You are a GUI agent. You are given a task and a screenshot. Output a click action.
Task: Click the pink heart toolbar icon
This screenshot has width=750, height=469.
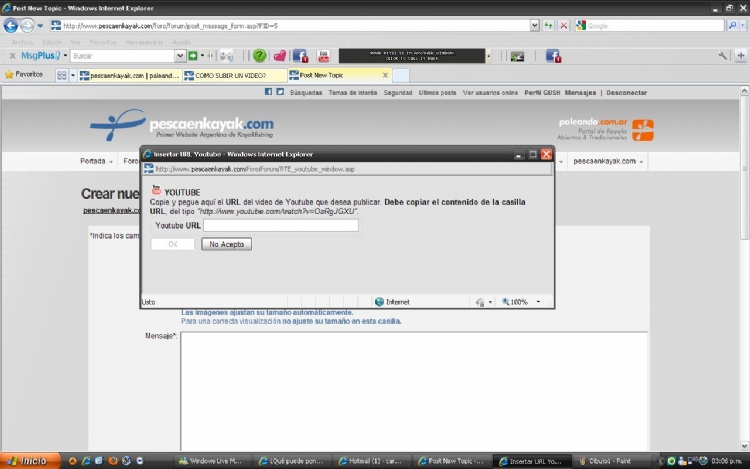[x=280, y=56]
